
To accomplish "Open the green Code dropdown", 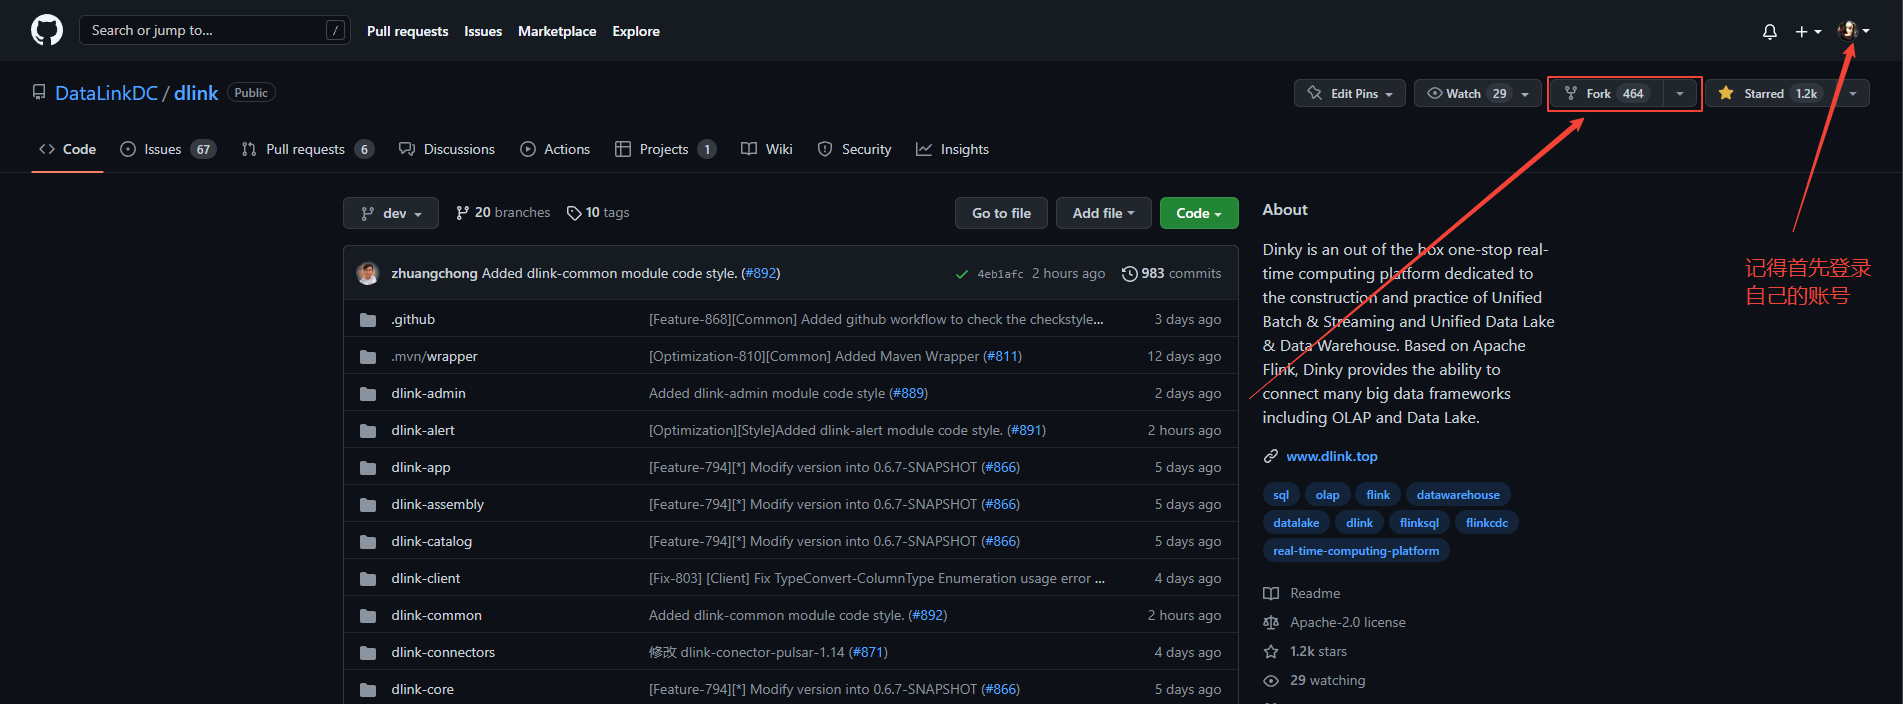I will [1199, 213].
